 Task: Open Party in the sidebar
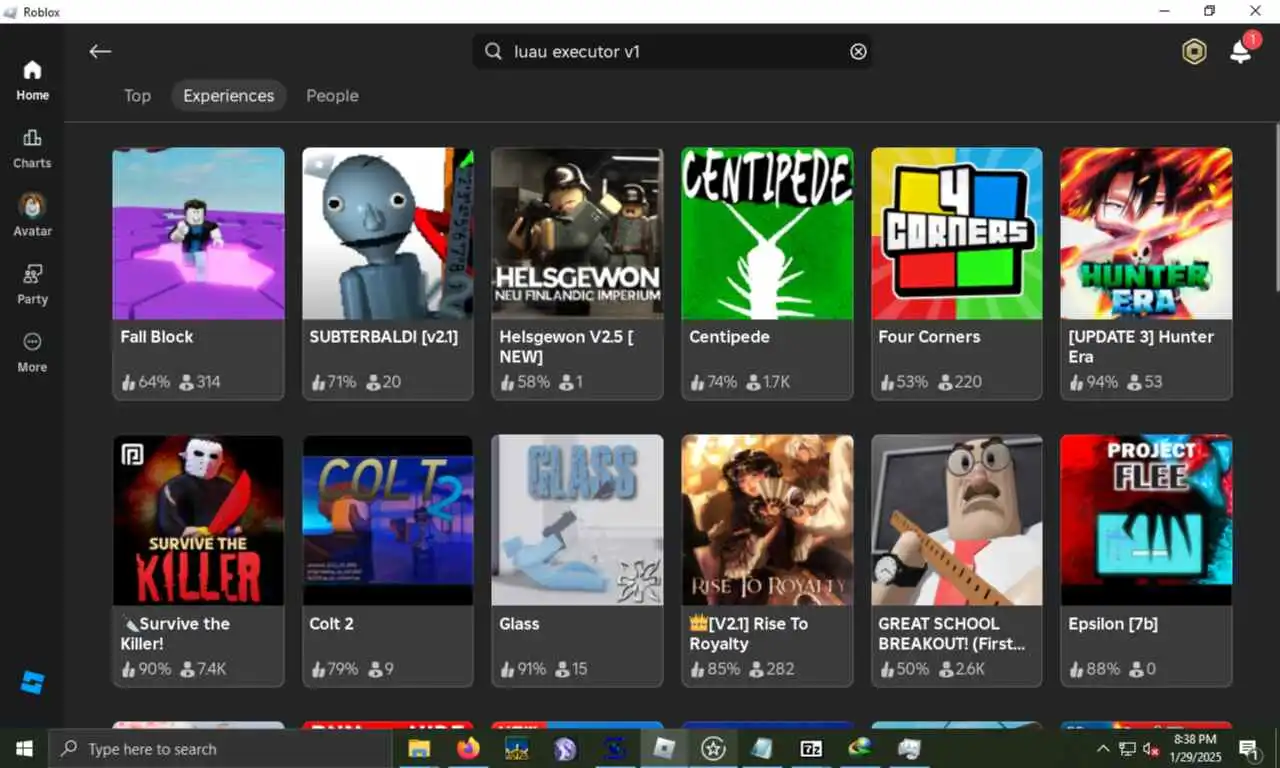coord(32,285)
